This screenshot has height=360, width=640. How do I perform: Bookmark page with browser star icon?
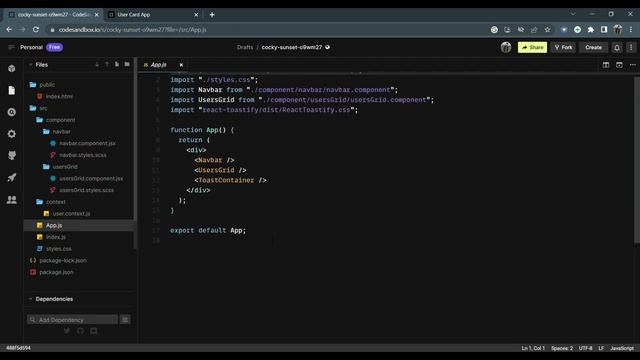point(547,29)
